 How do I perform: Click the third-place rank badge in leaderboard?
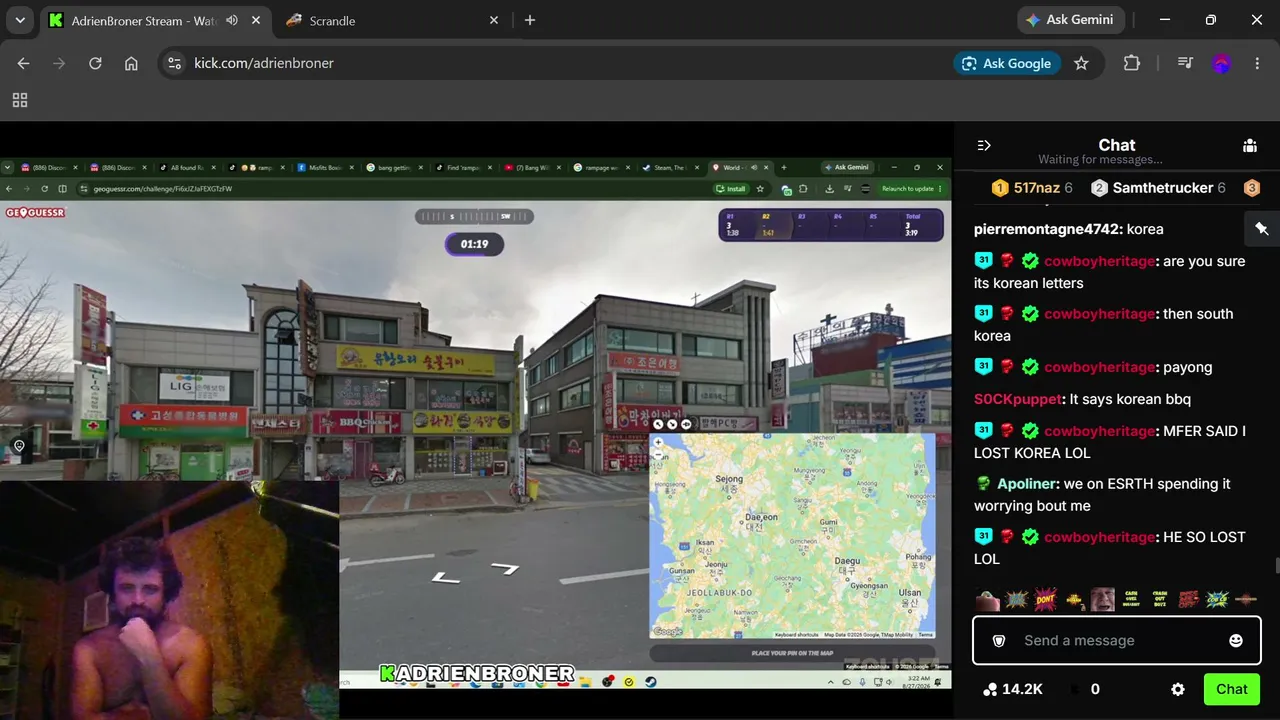tap(1251, 188)
